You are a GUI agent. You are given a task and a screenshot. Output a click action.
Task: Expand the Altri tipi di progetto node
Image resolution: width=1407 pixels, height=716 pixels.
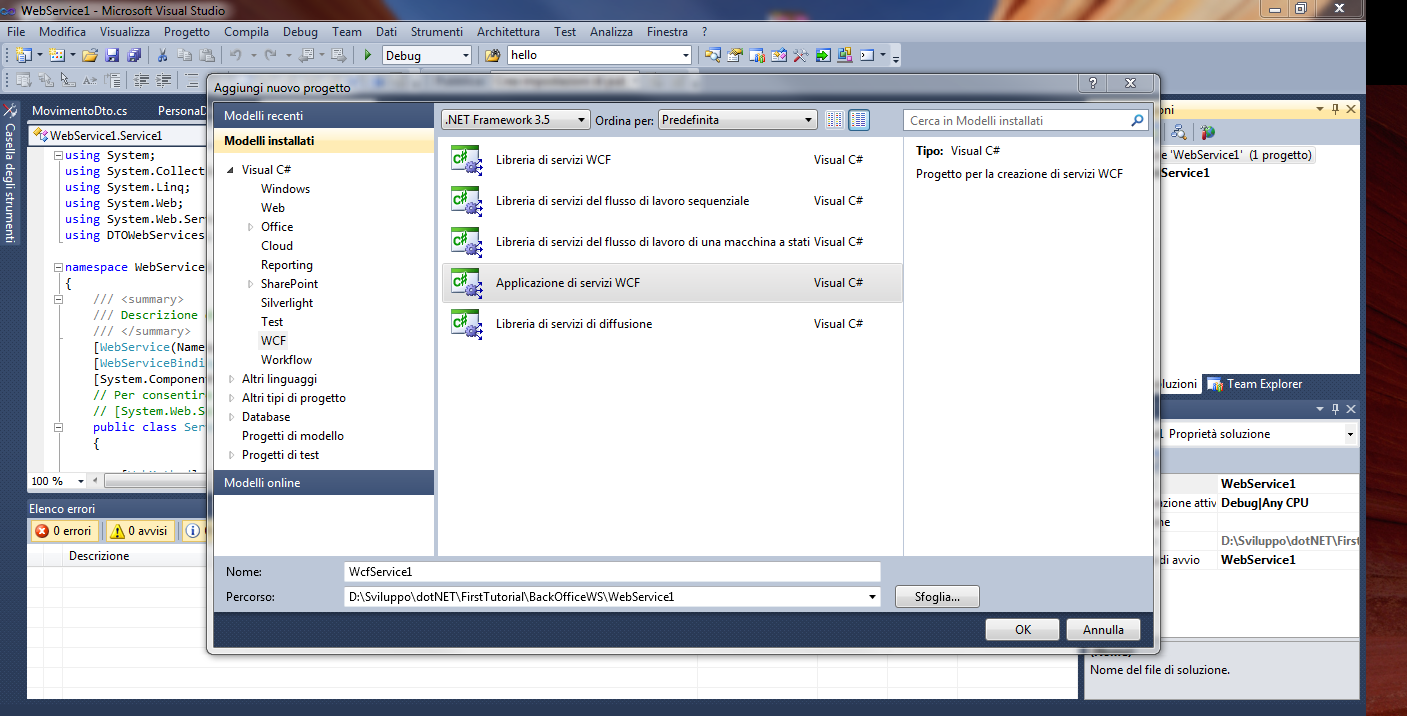[x=232, y=398]
